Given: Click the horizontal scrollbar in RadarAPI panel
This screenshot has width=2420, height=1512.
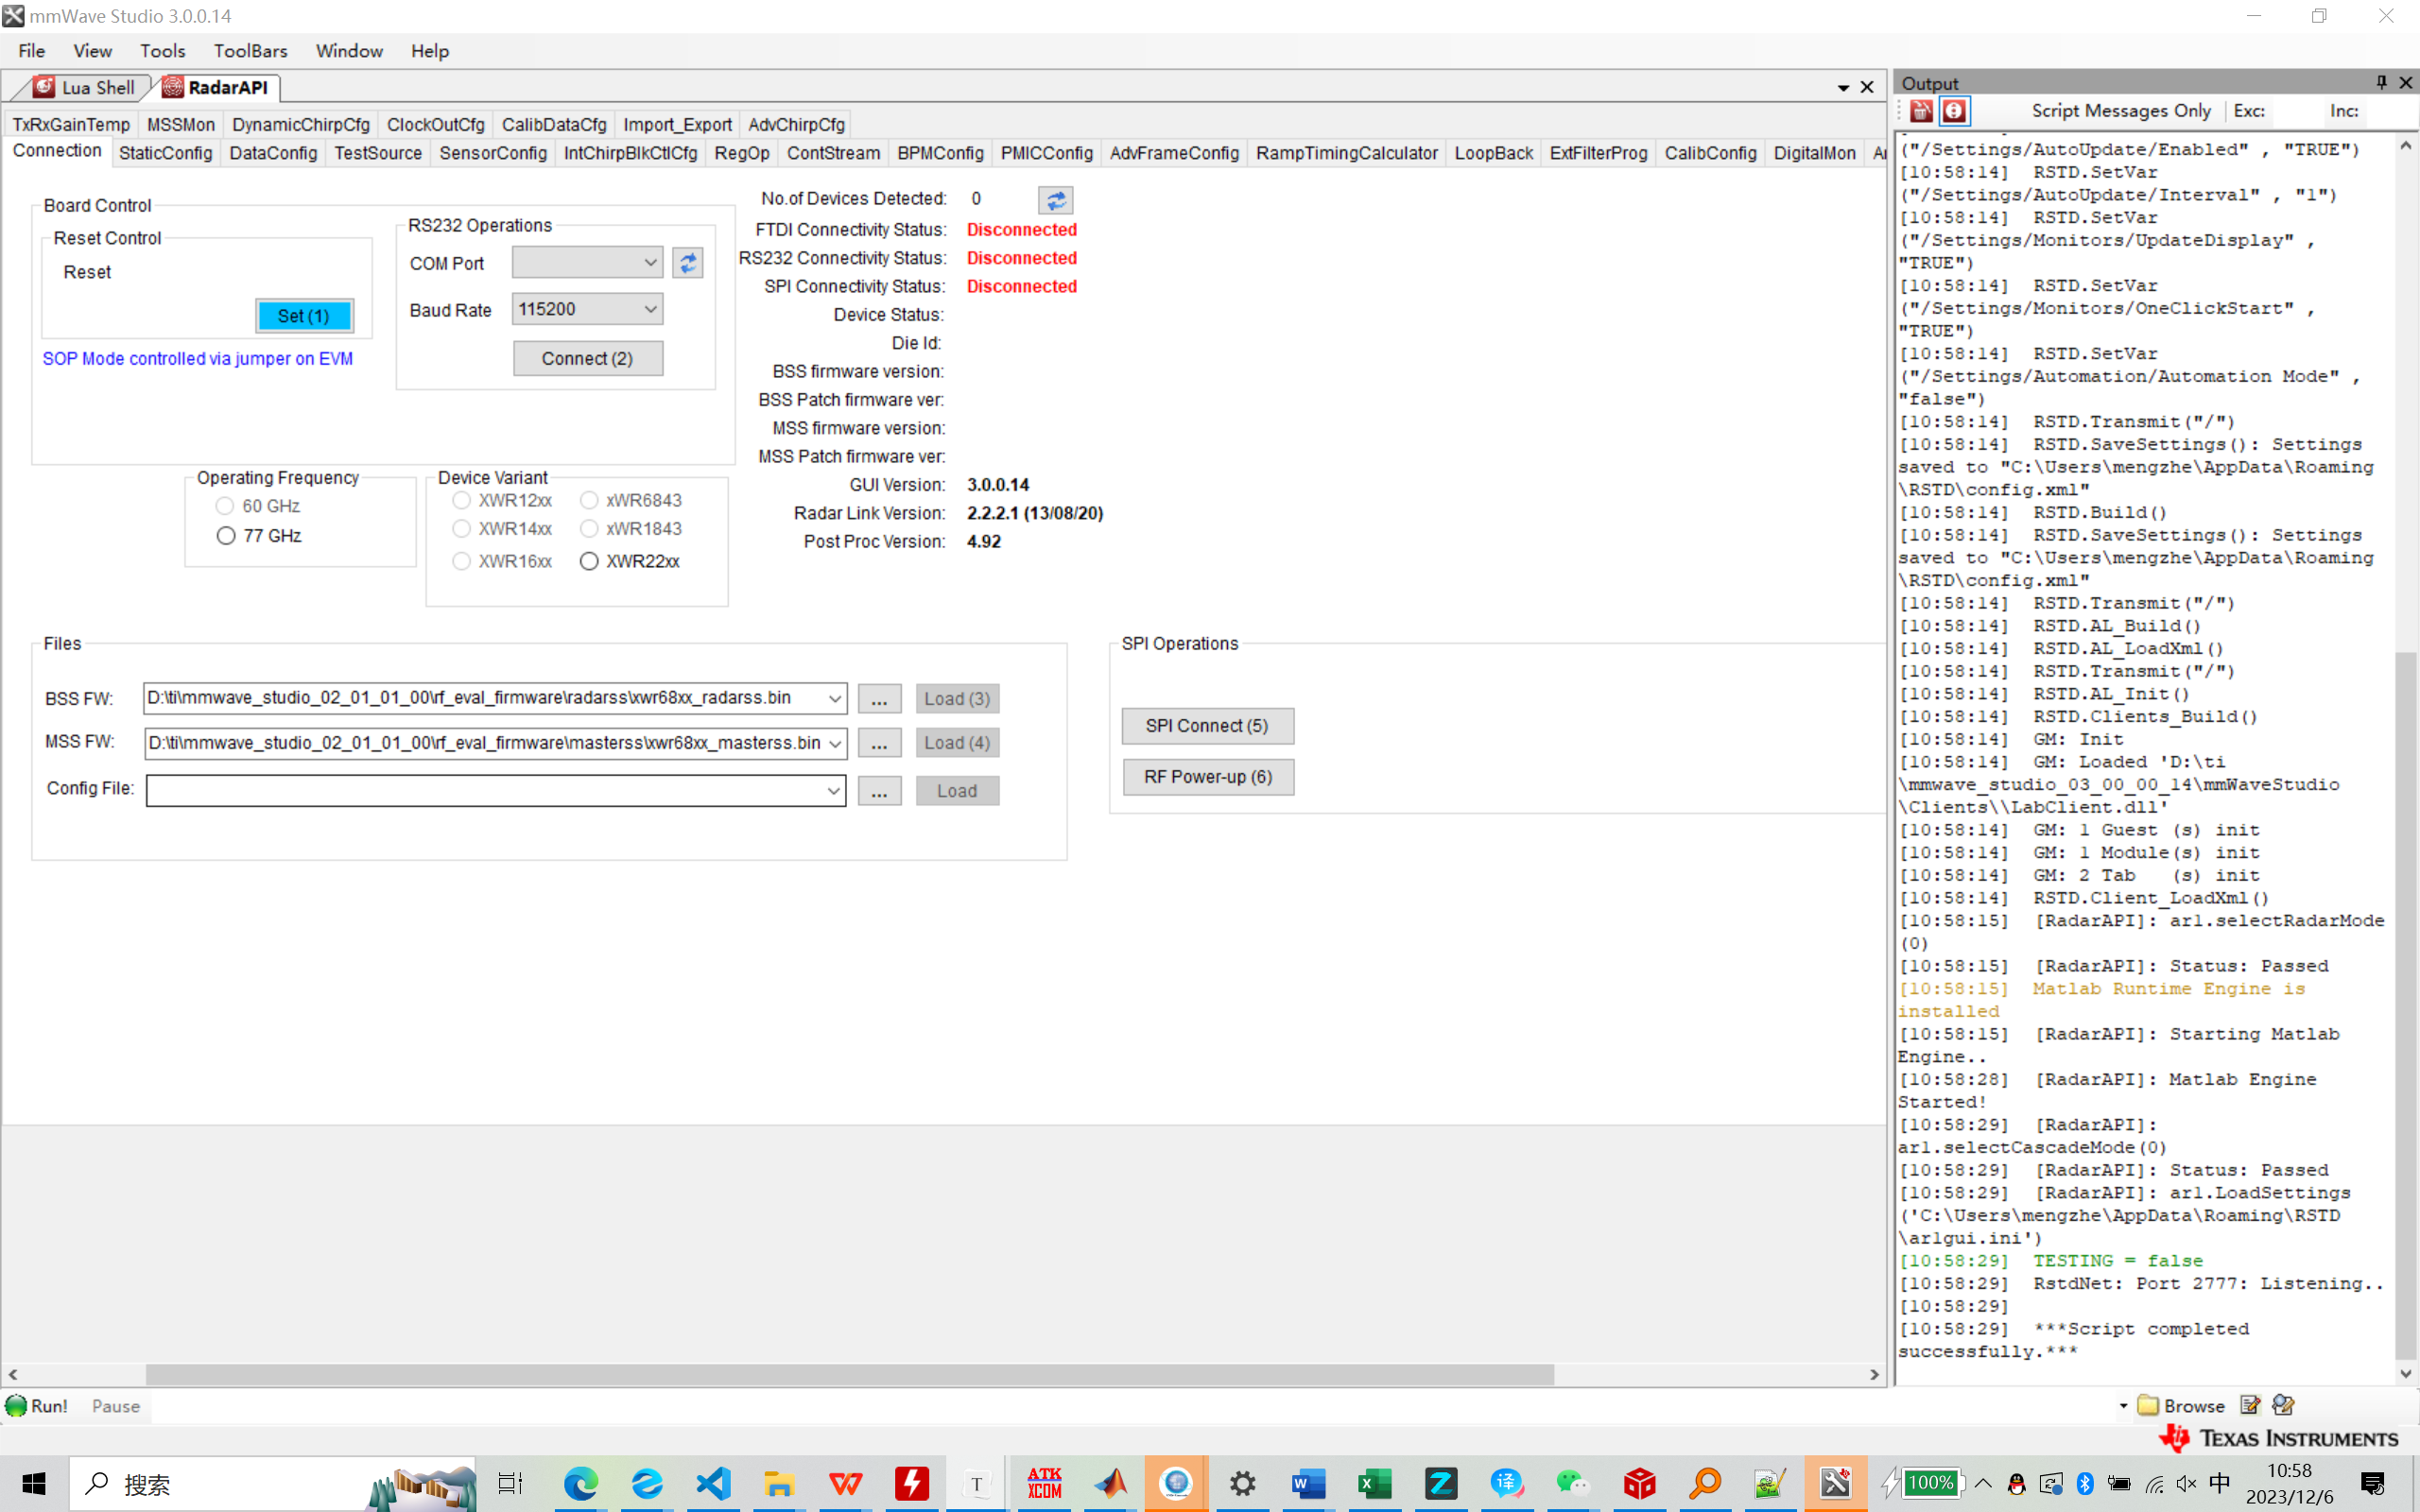Looking at the screenshot, I should [850, 1374].
